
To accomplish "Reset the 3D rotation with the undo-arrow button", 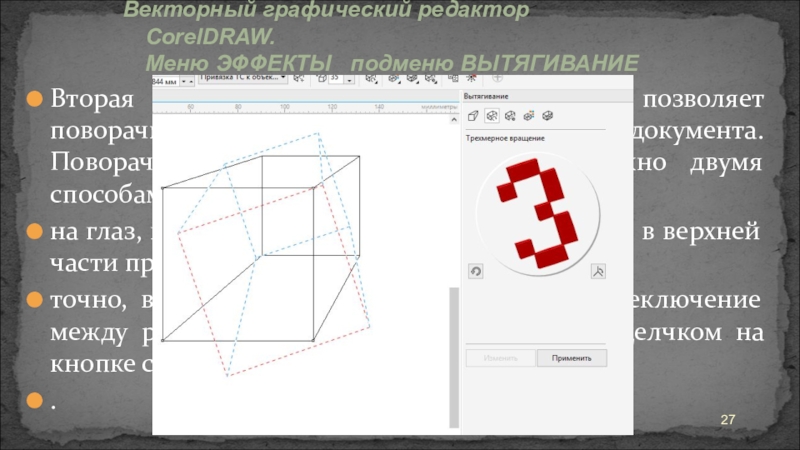I will (x=476, y=271).
